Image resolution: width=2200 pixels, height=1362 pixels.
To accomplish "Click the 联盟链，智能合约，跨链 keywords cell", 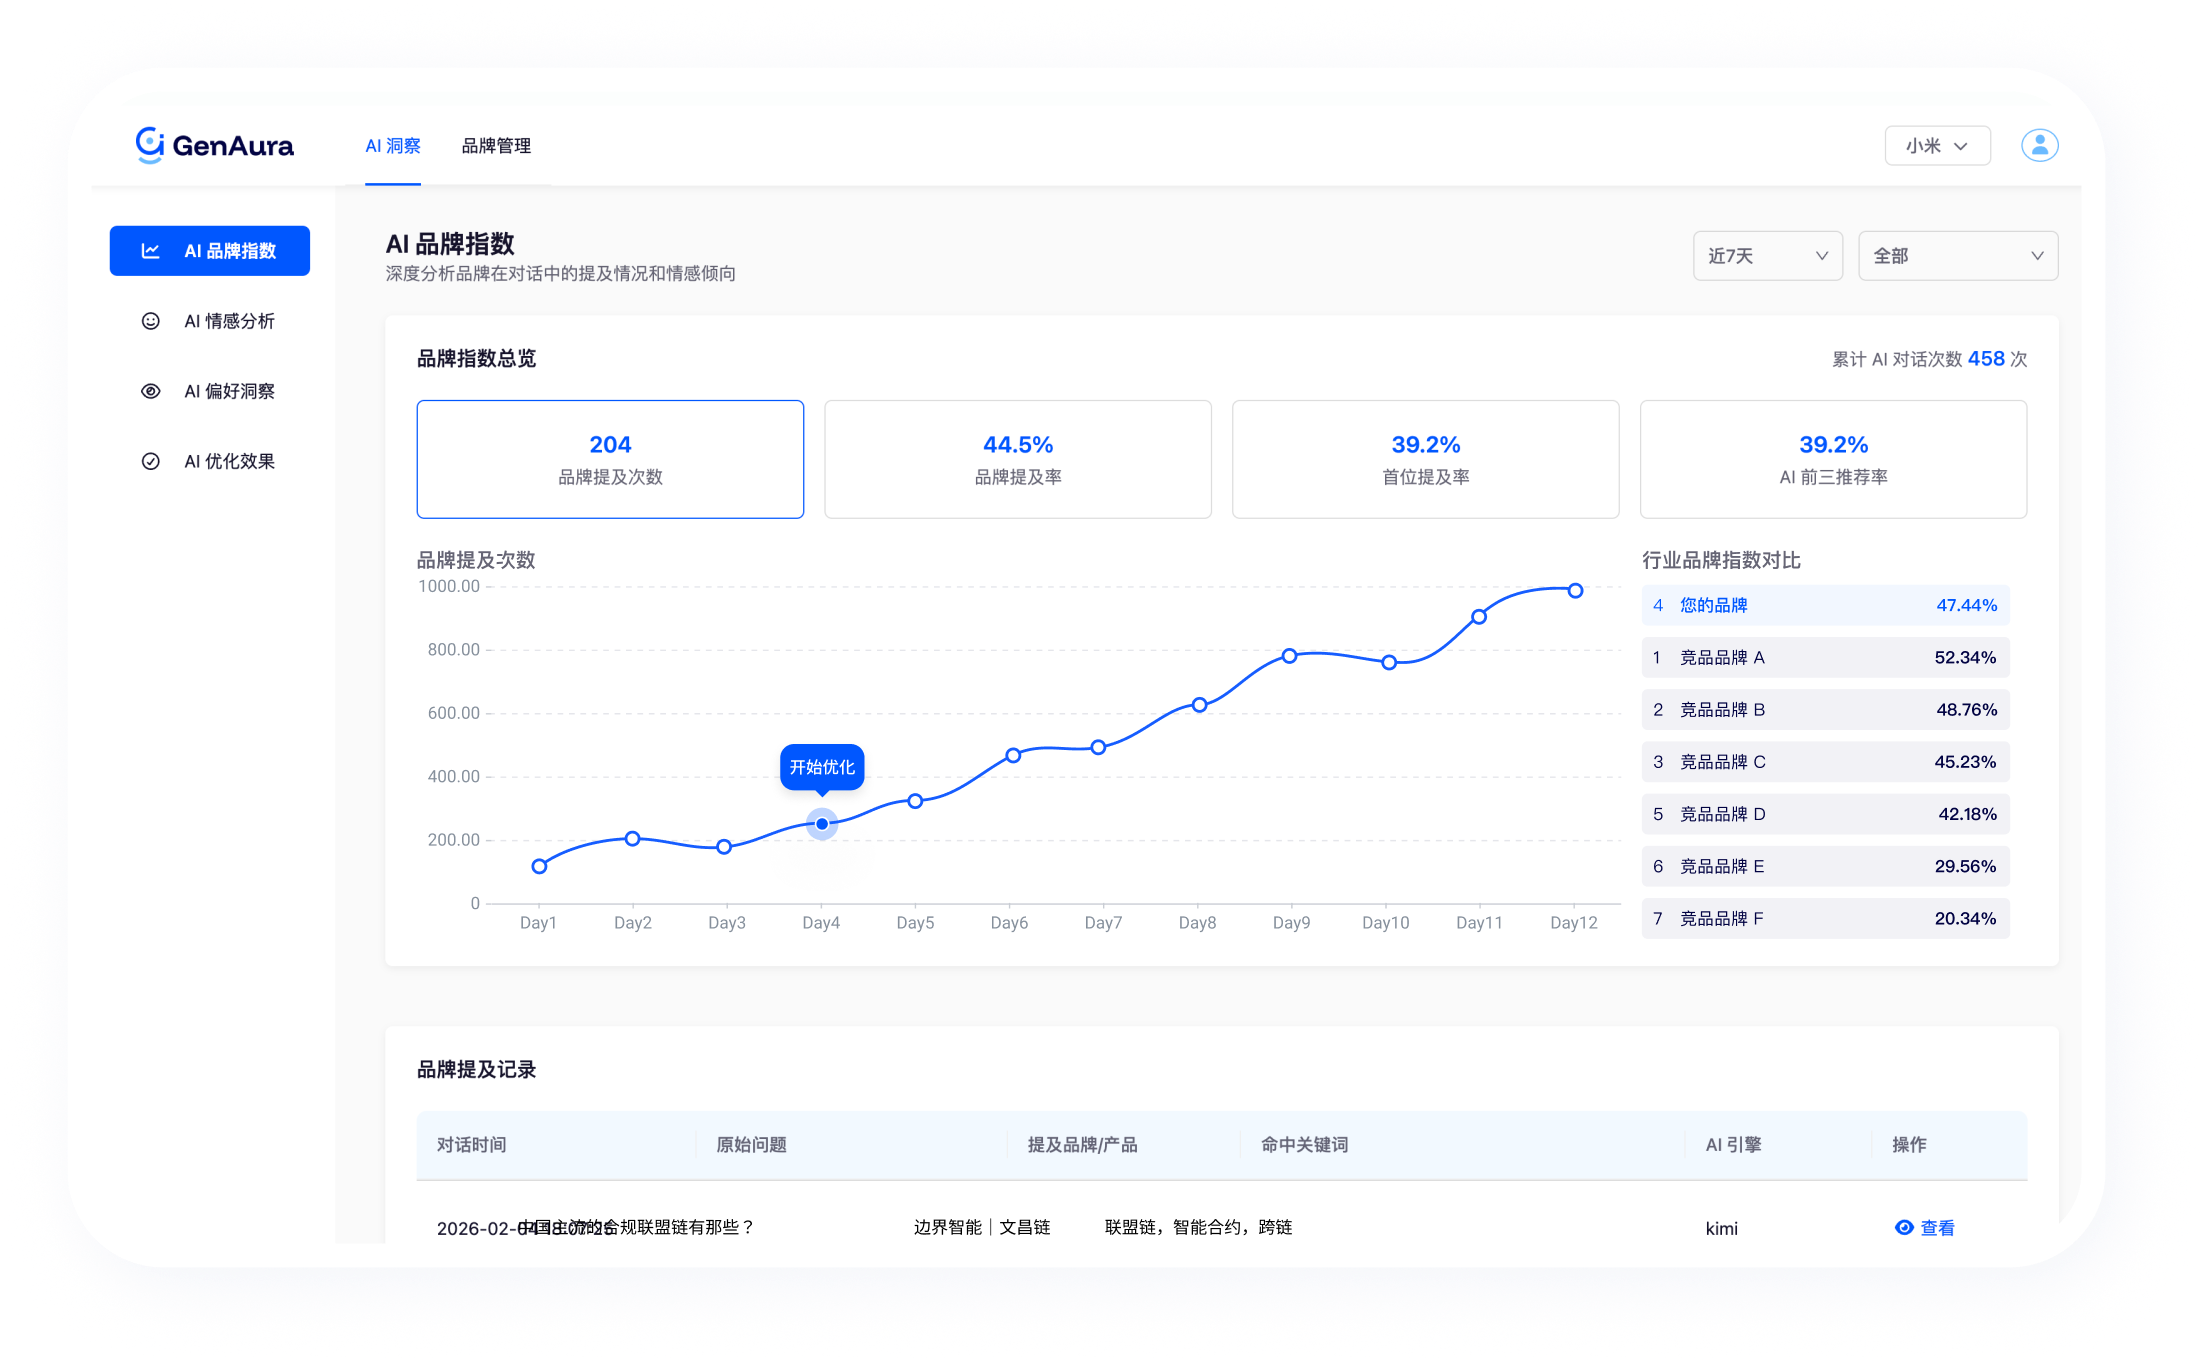I will coord(1198,1227).
